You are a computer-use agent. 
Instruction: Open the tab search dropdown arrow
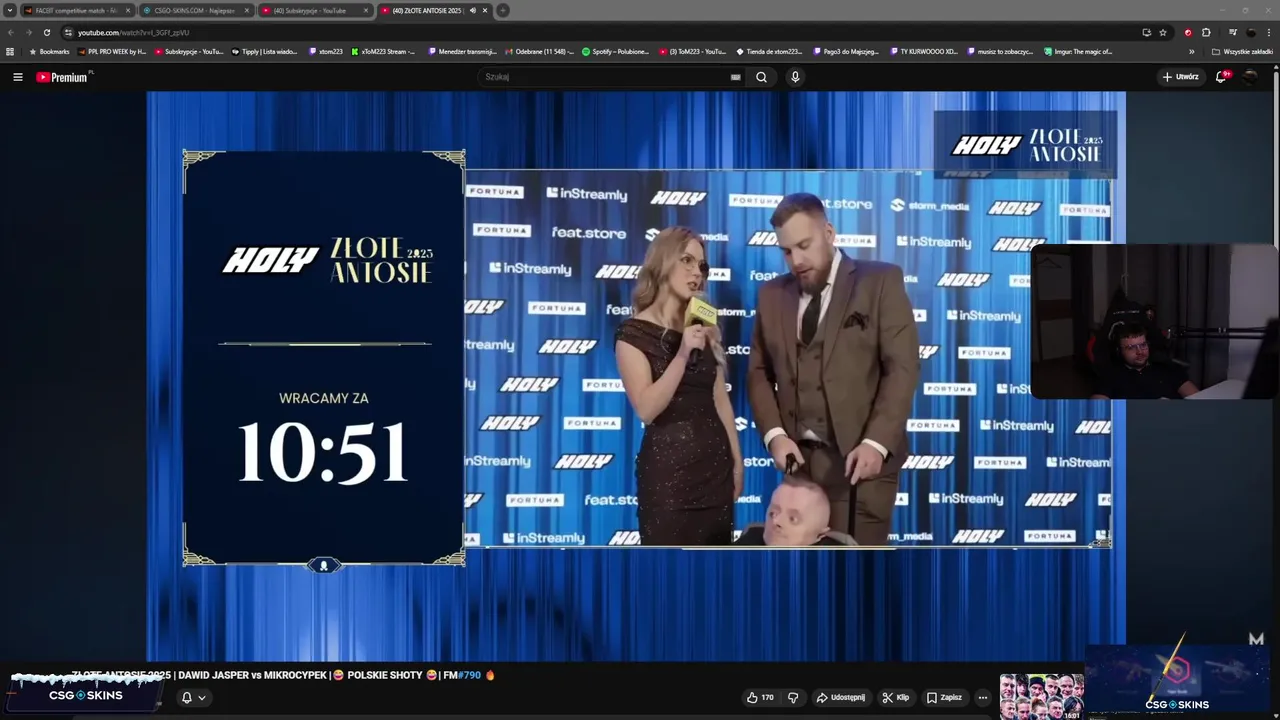click(9, 10)
